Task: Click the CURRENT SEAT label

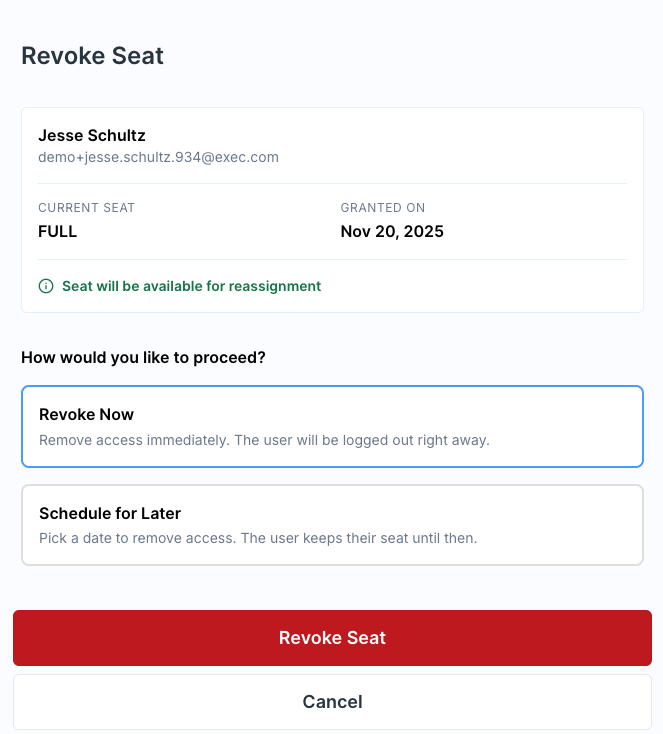Action: [86, 208]
